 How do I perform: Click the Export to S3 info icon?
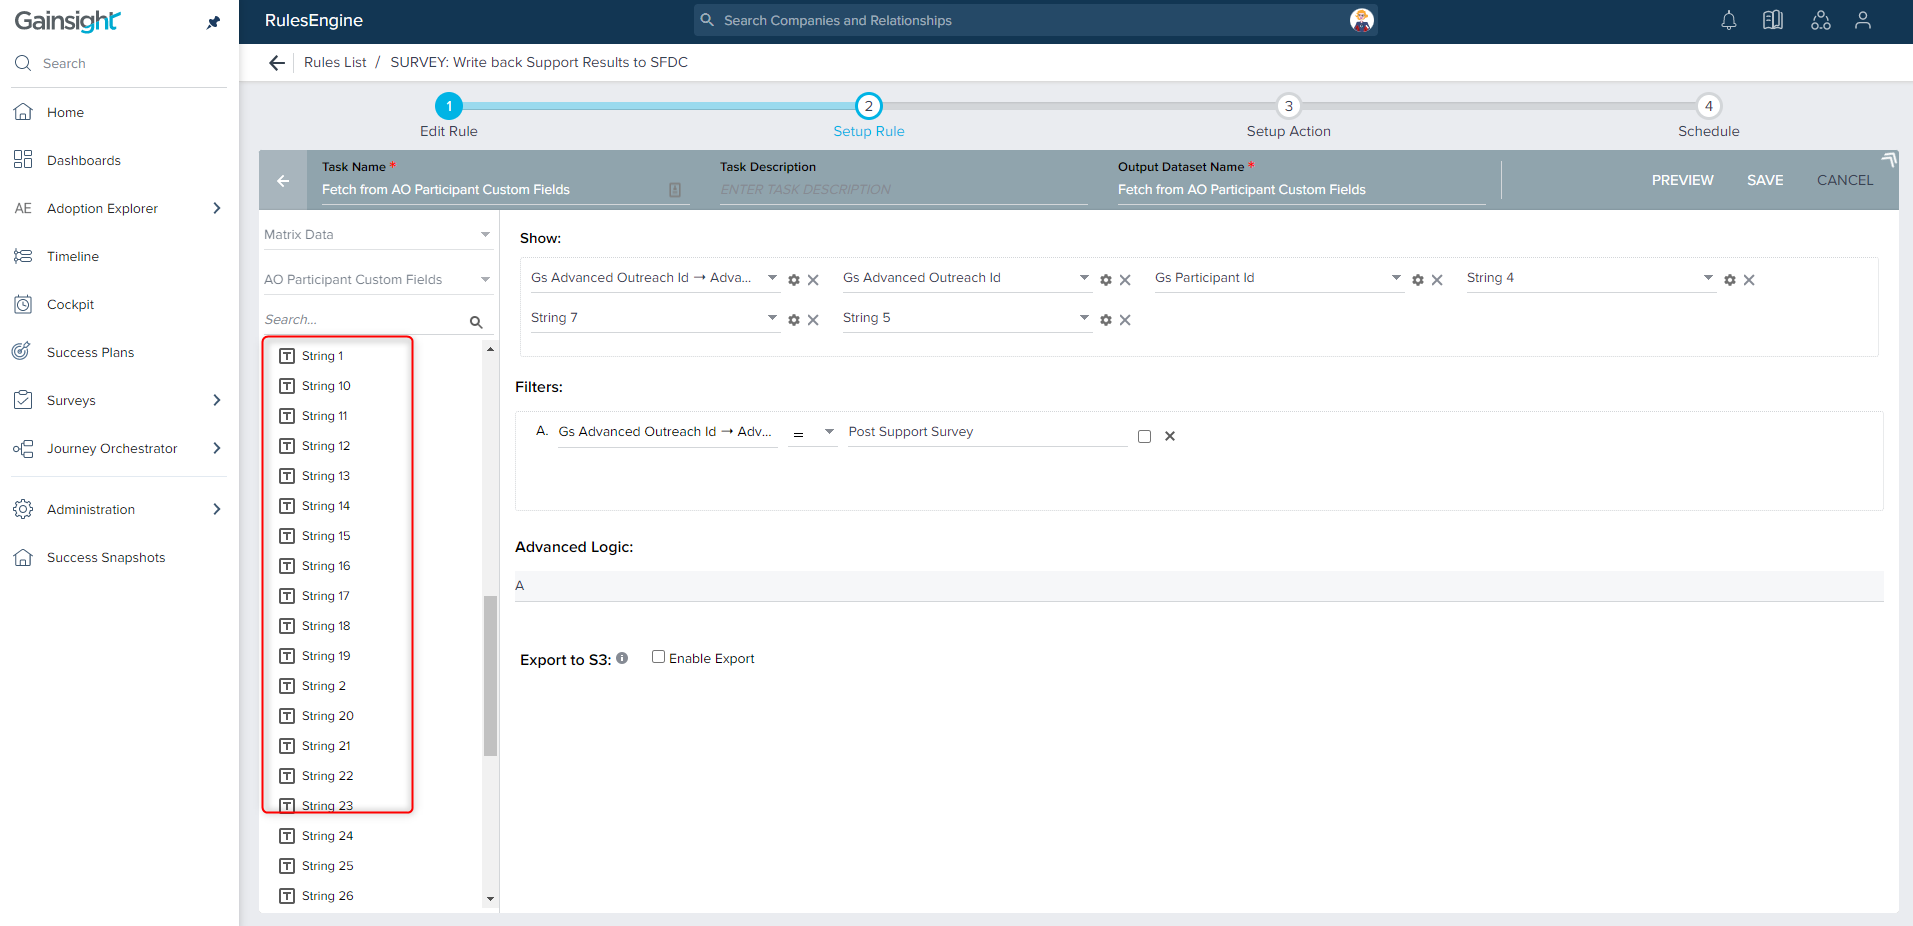click(622, 658)
